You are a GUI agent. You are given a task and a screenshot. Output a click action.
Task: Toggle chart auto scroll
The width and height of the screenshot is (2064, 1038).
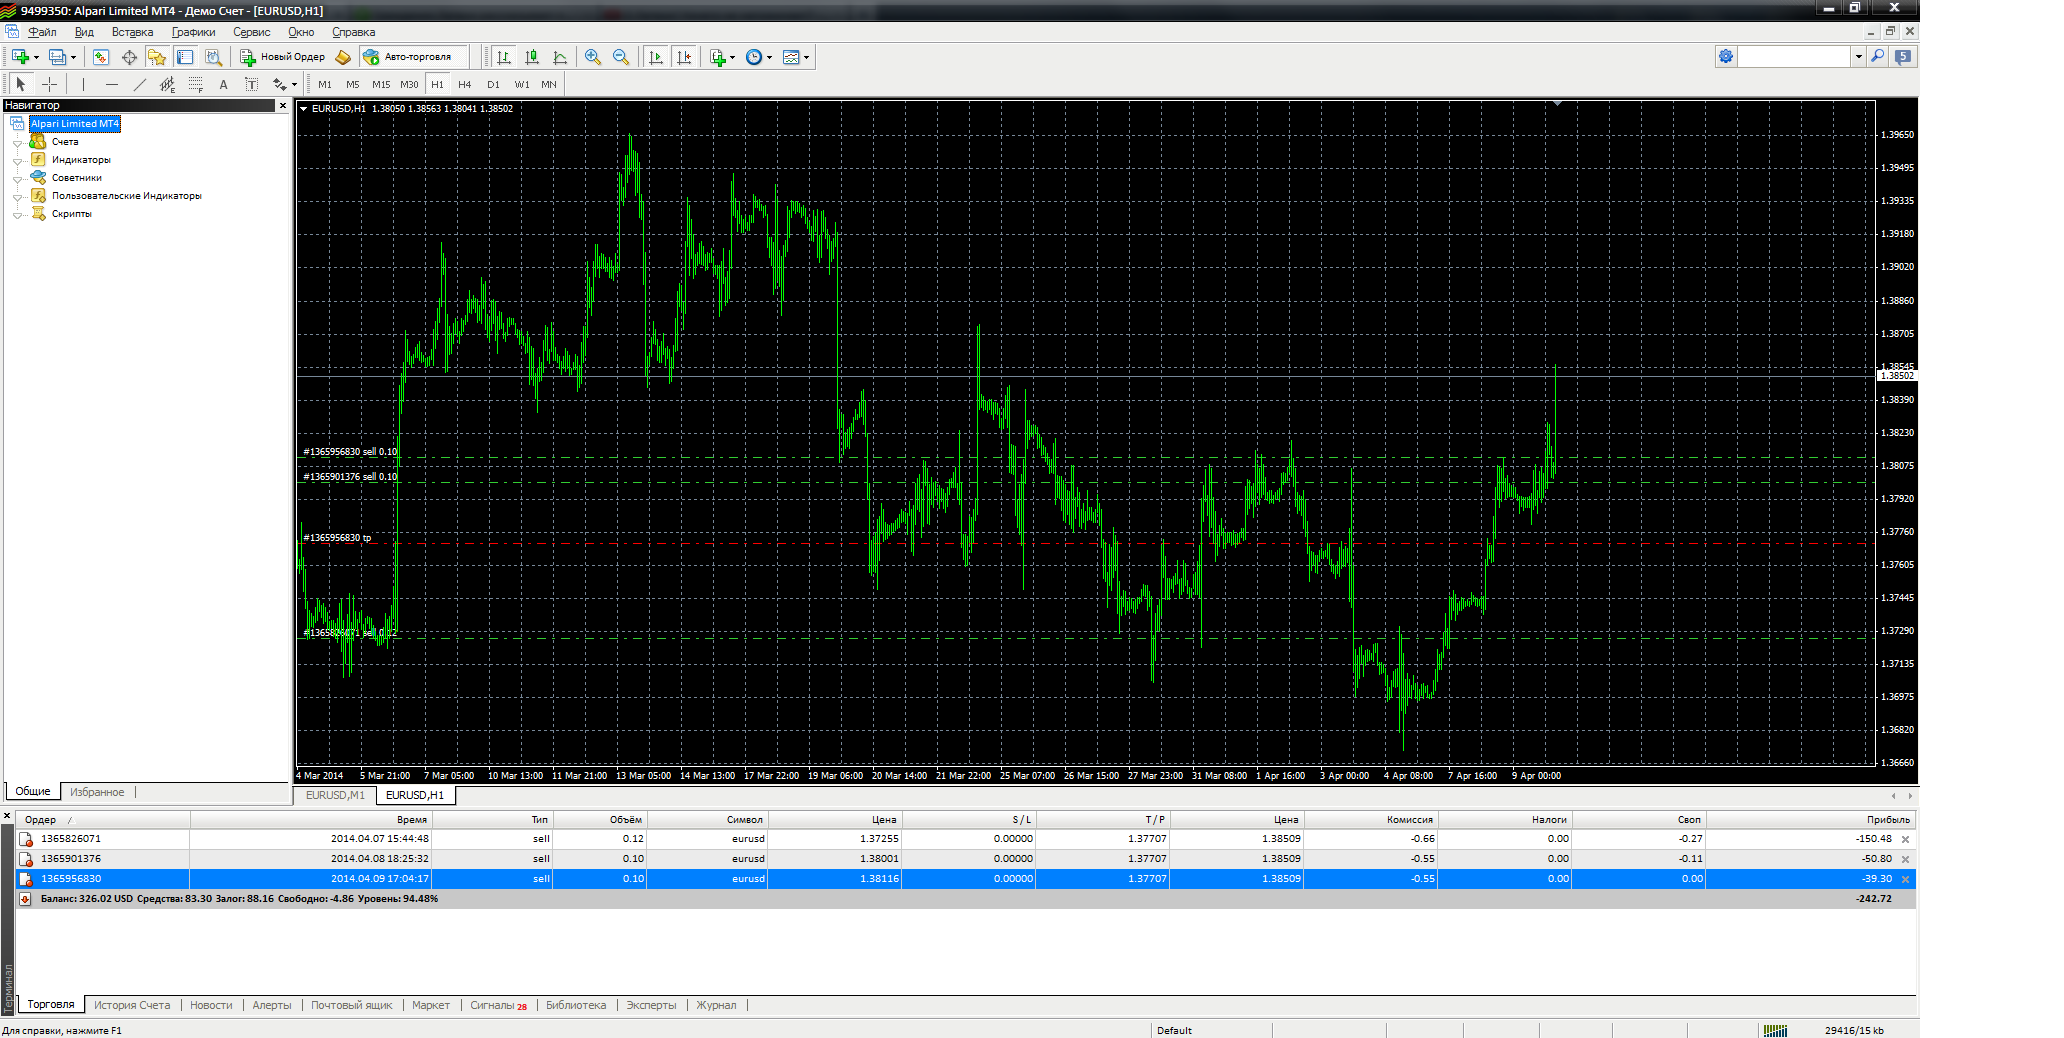click(x=656, y=57)
